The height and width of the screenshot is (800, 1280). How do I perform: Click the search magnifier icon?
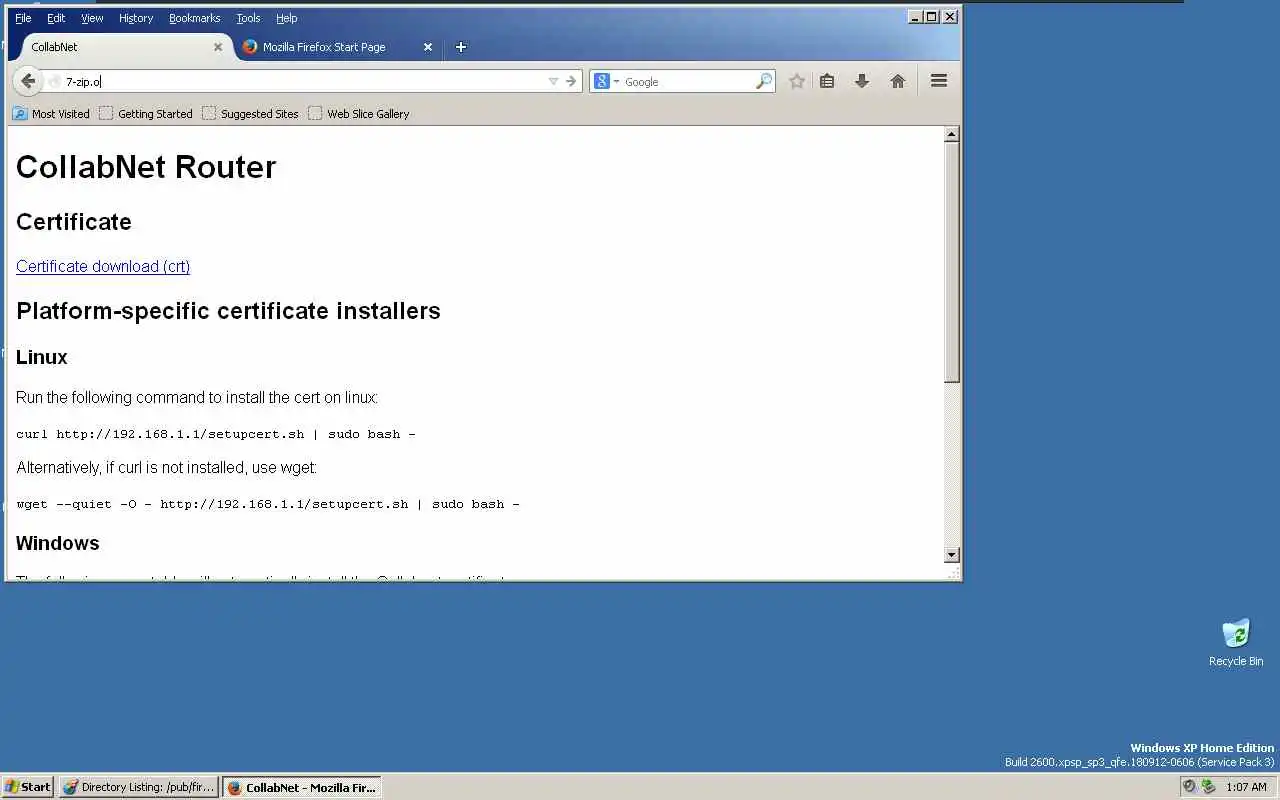coord(764,81)
